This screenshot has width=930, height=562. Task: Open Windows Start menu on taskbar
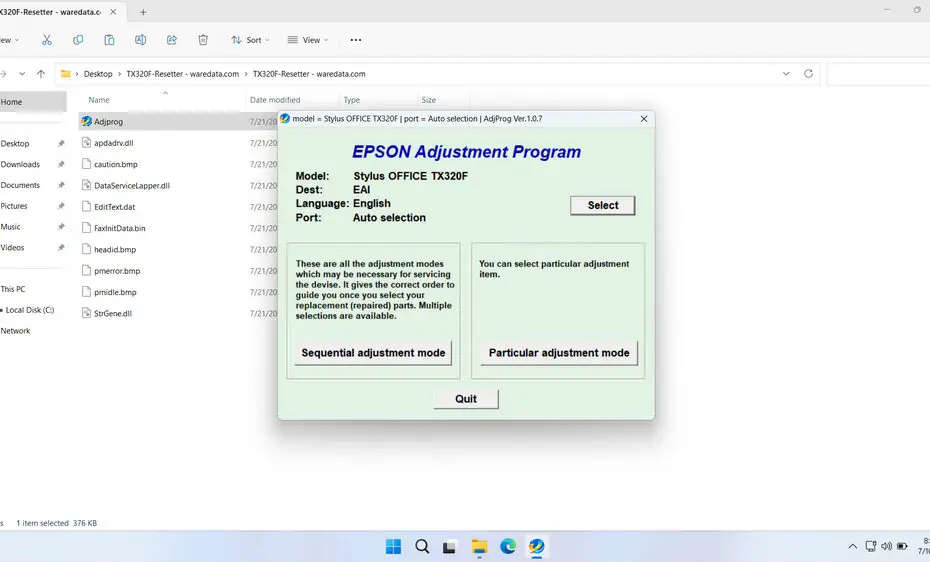(393, 546)
